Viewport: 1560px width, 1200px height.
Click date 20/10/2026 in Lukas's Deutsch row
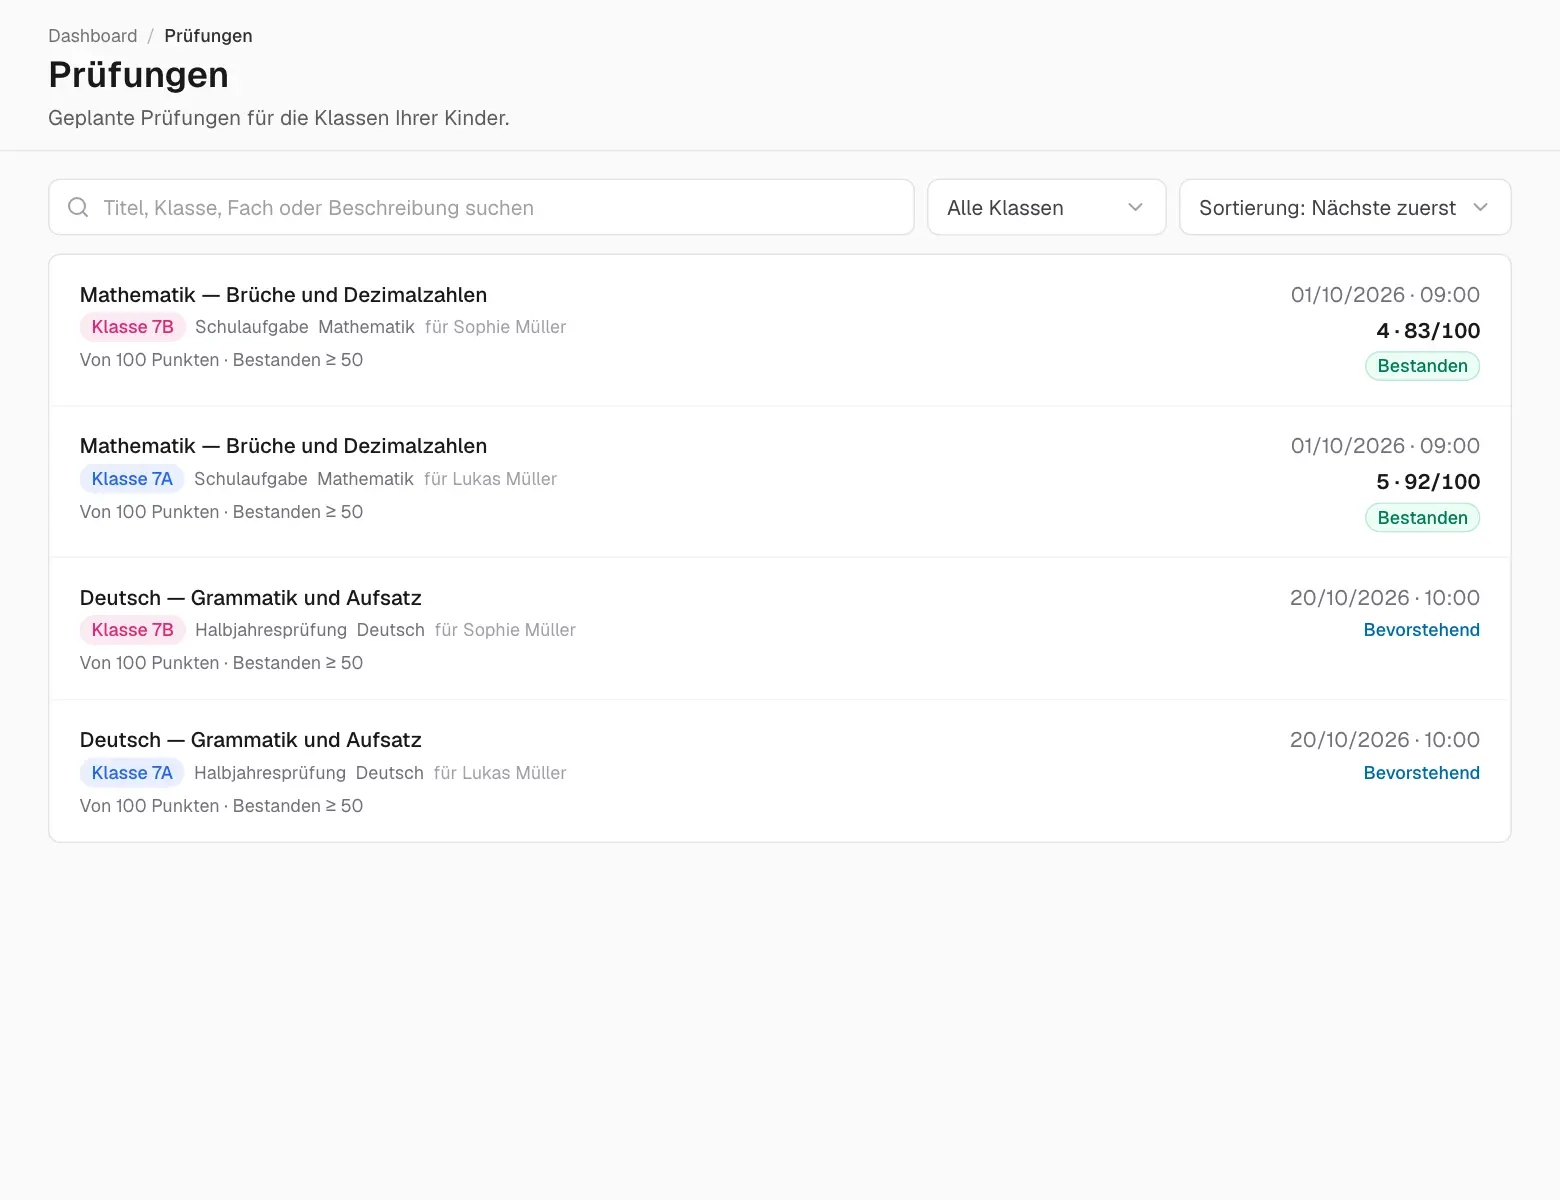(1349, 740)
